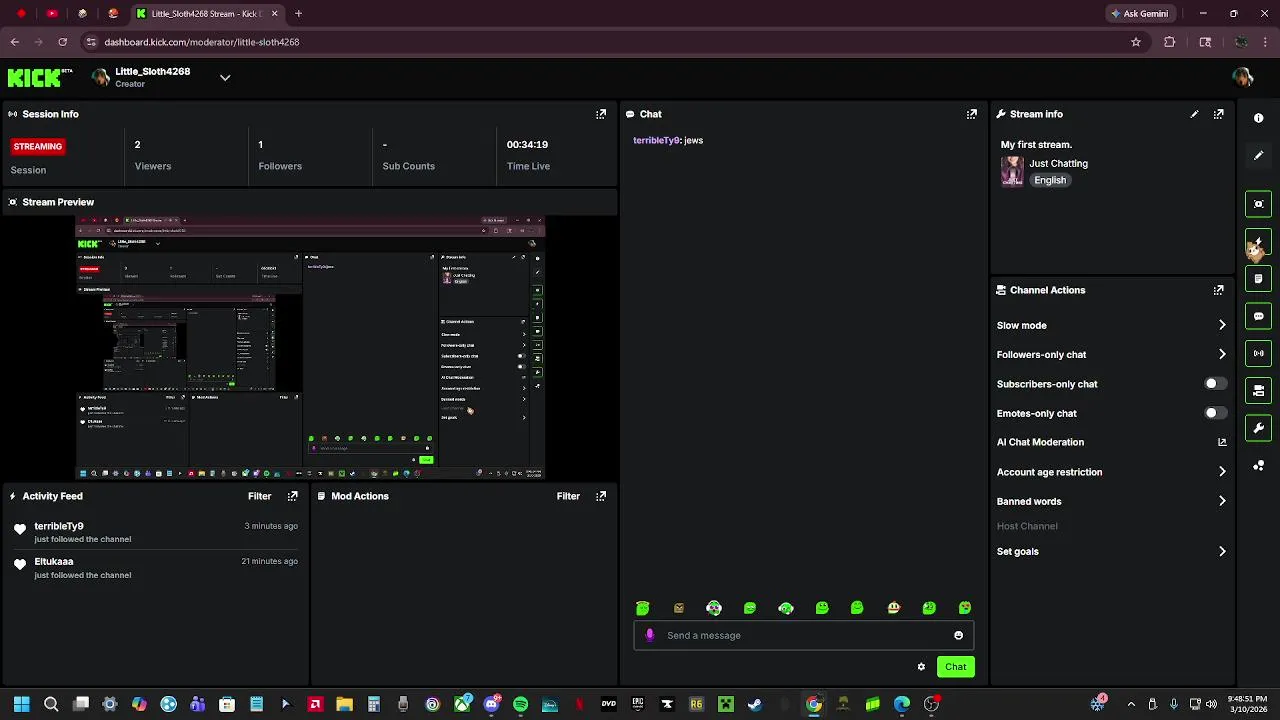
Task: Click the three-dots cluster icon at sidebar bottom
Action: coord(1258,466)
